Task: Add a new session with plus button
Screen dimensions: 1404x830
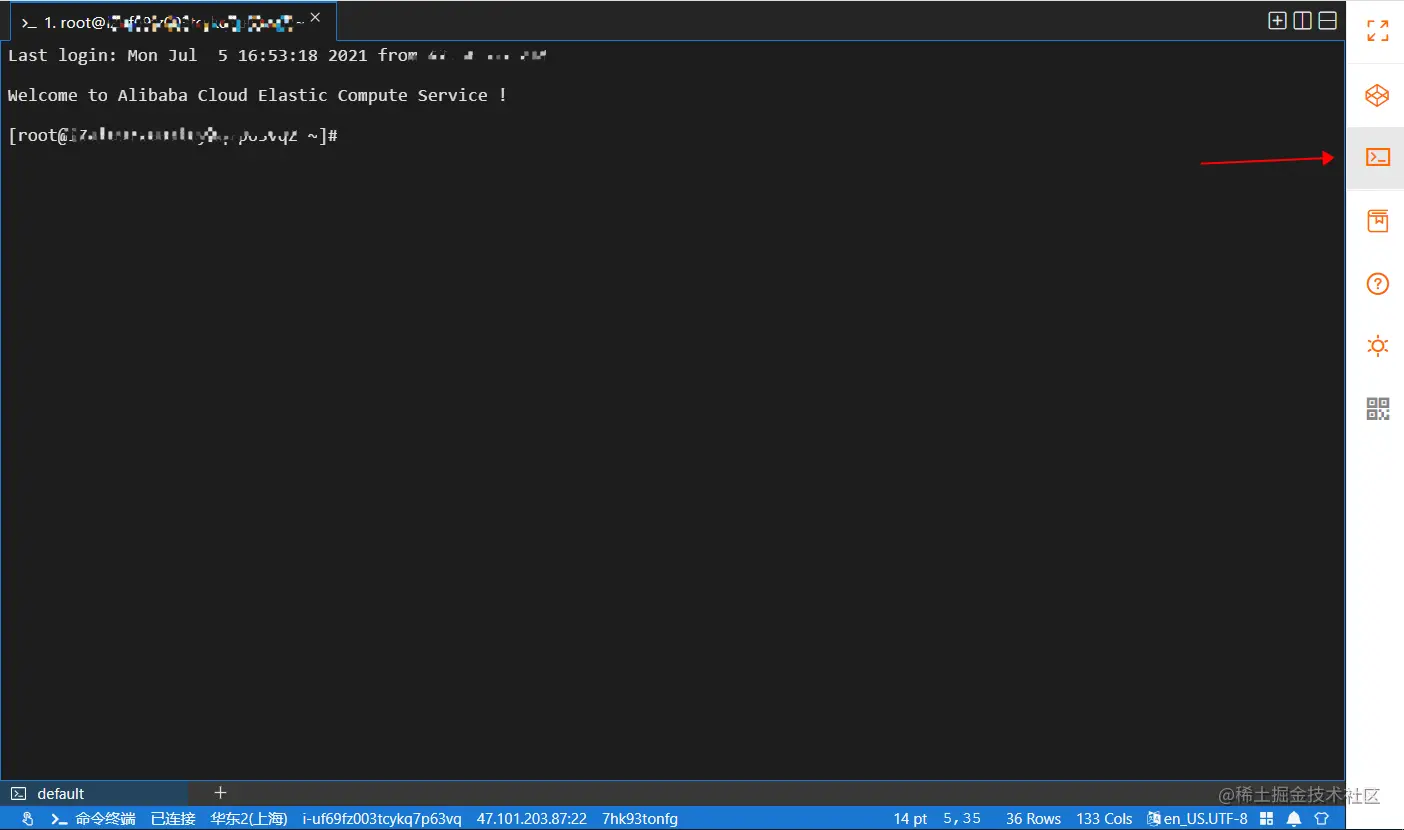Action: (221, 793)
